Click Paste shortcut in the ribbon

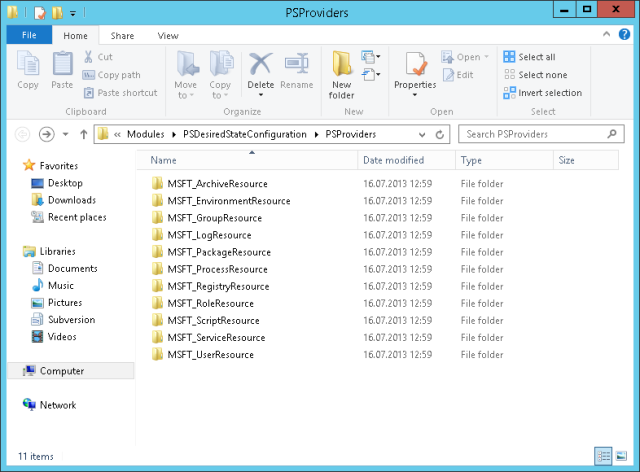tap(120, 93)
